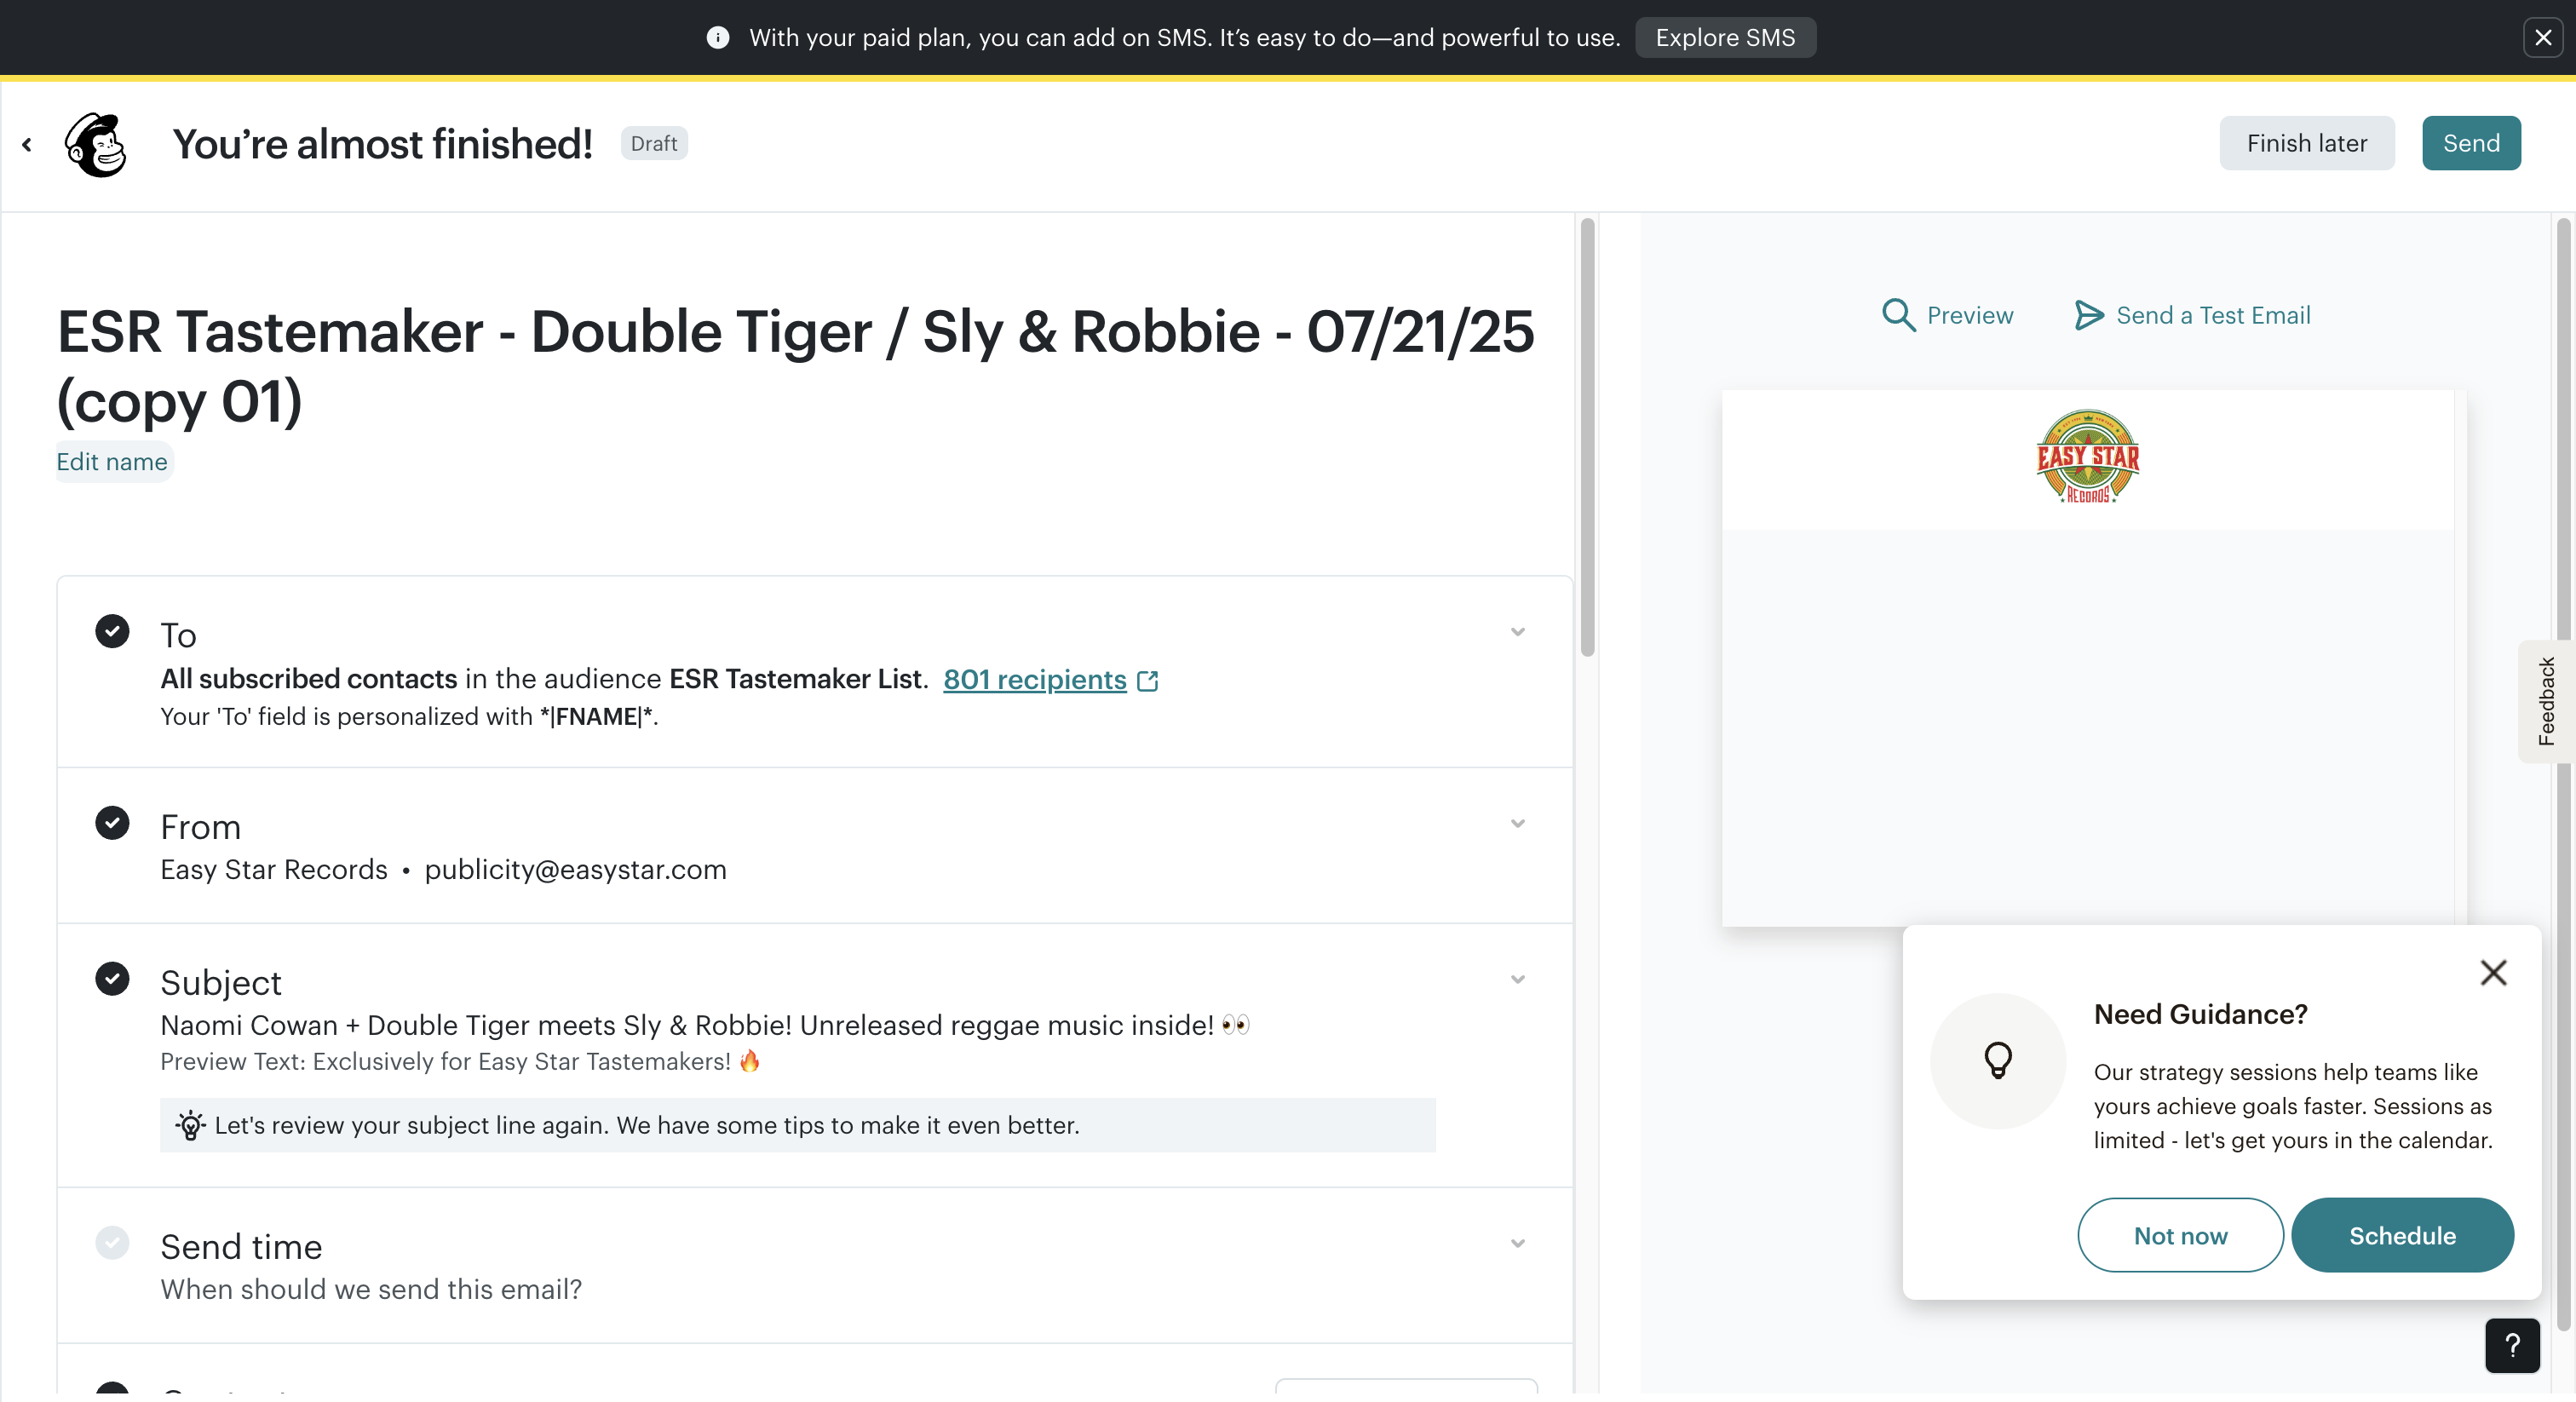Image resolution: width=2576 pixels, height=1402 pixels.
Task: Open subject line review tips message
Action: [797, 1125]
